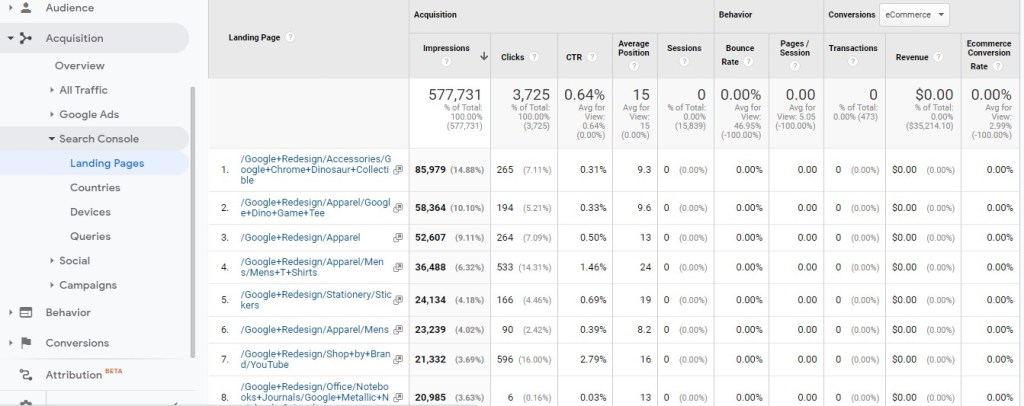Click the Acquisition branching-arrows icon
1024x406 pixels.
[x=25, y=39]
